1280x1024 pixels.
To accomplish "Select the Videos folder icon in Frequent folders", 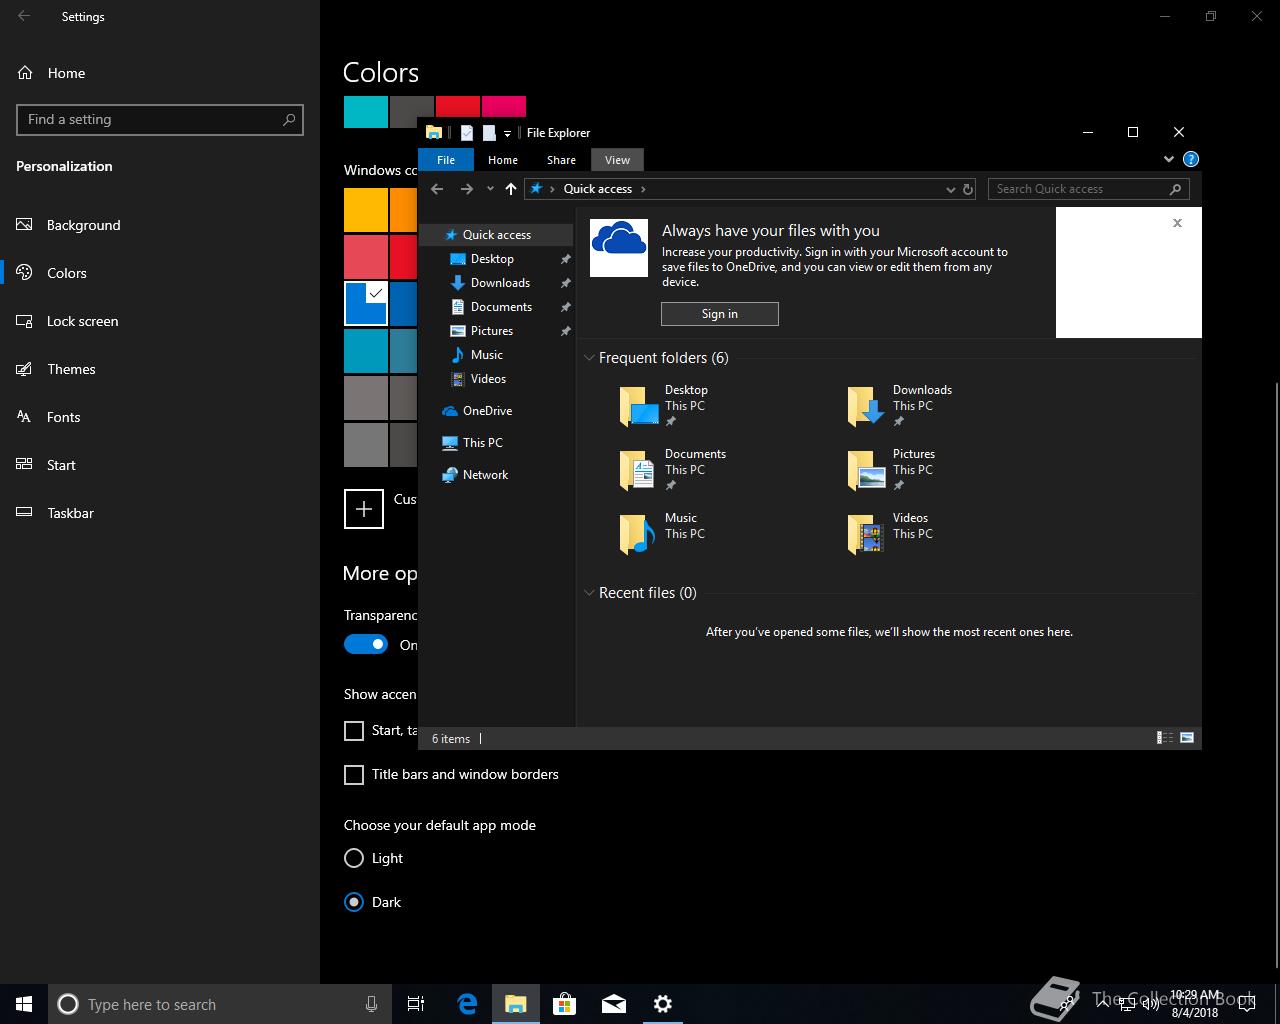I will [867, 534].
